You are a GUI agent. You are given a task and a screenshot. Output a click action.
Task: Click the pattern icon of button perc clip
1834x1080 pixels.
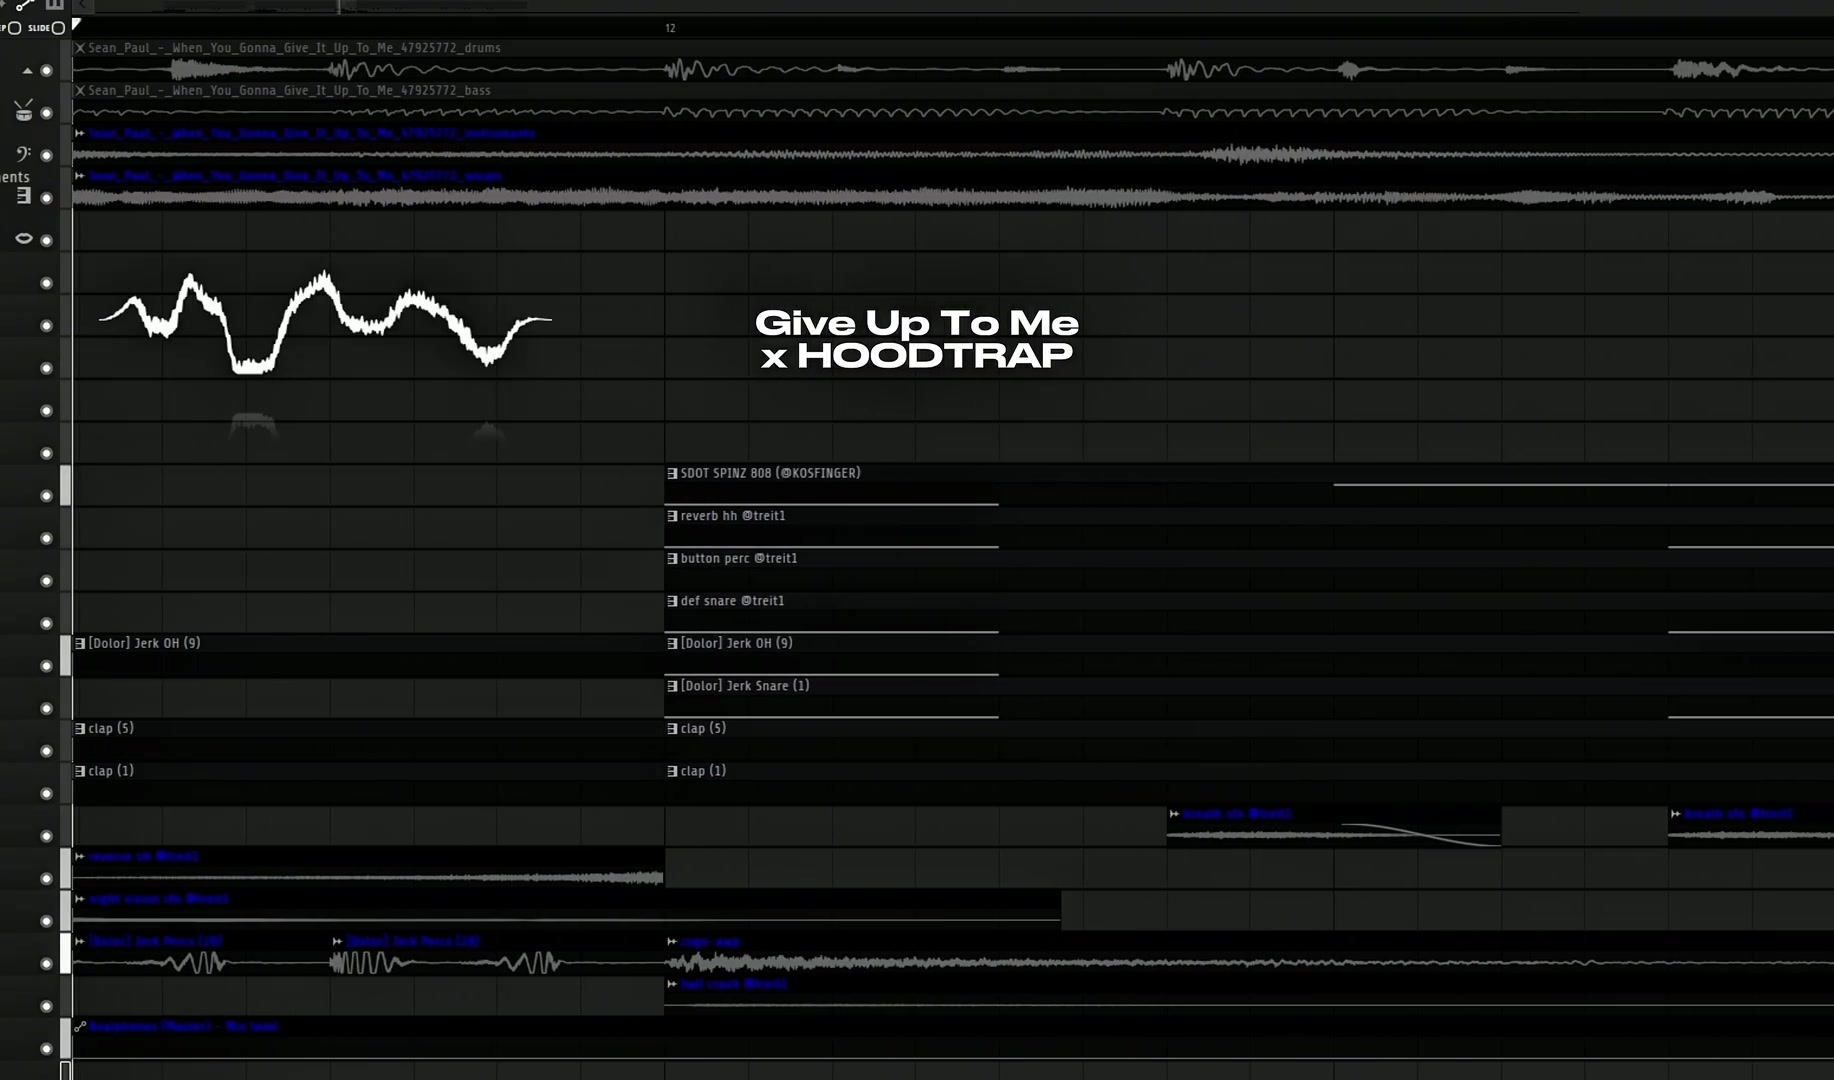click(x=672, y=558)
